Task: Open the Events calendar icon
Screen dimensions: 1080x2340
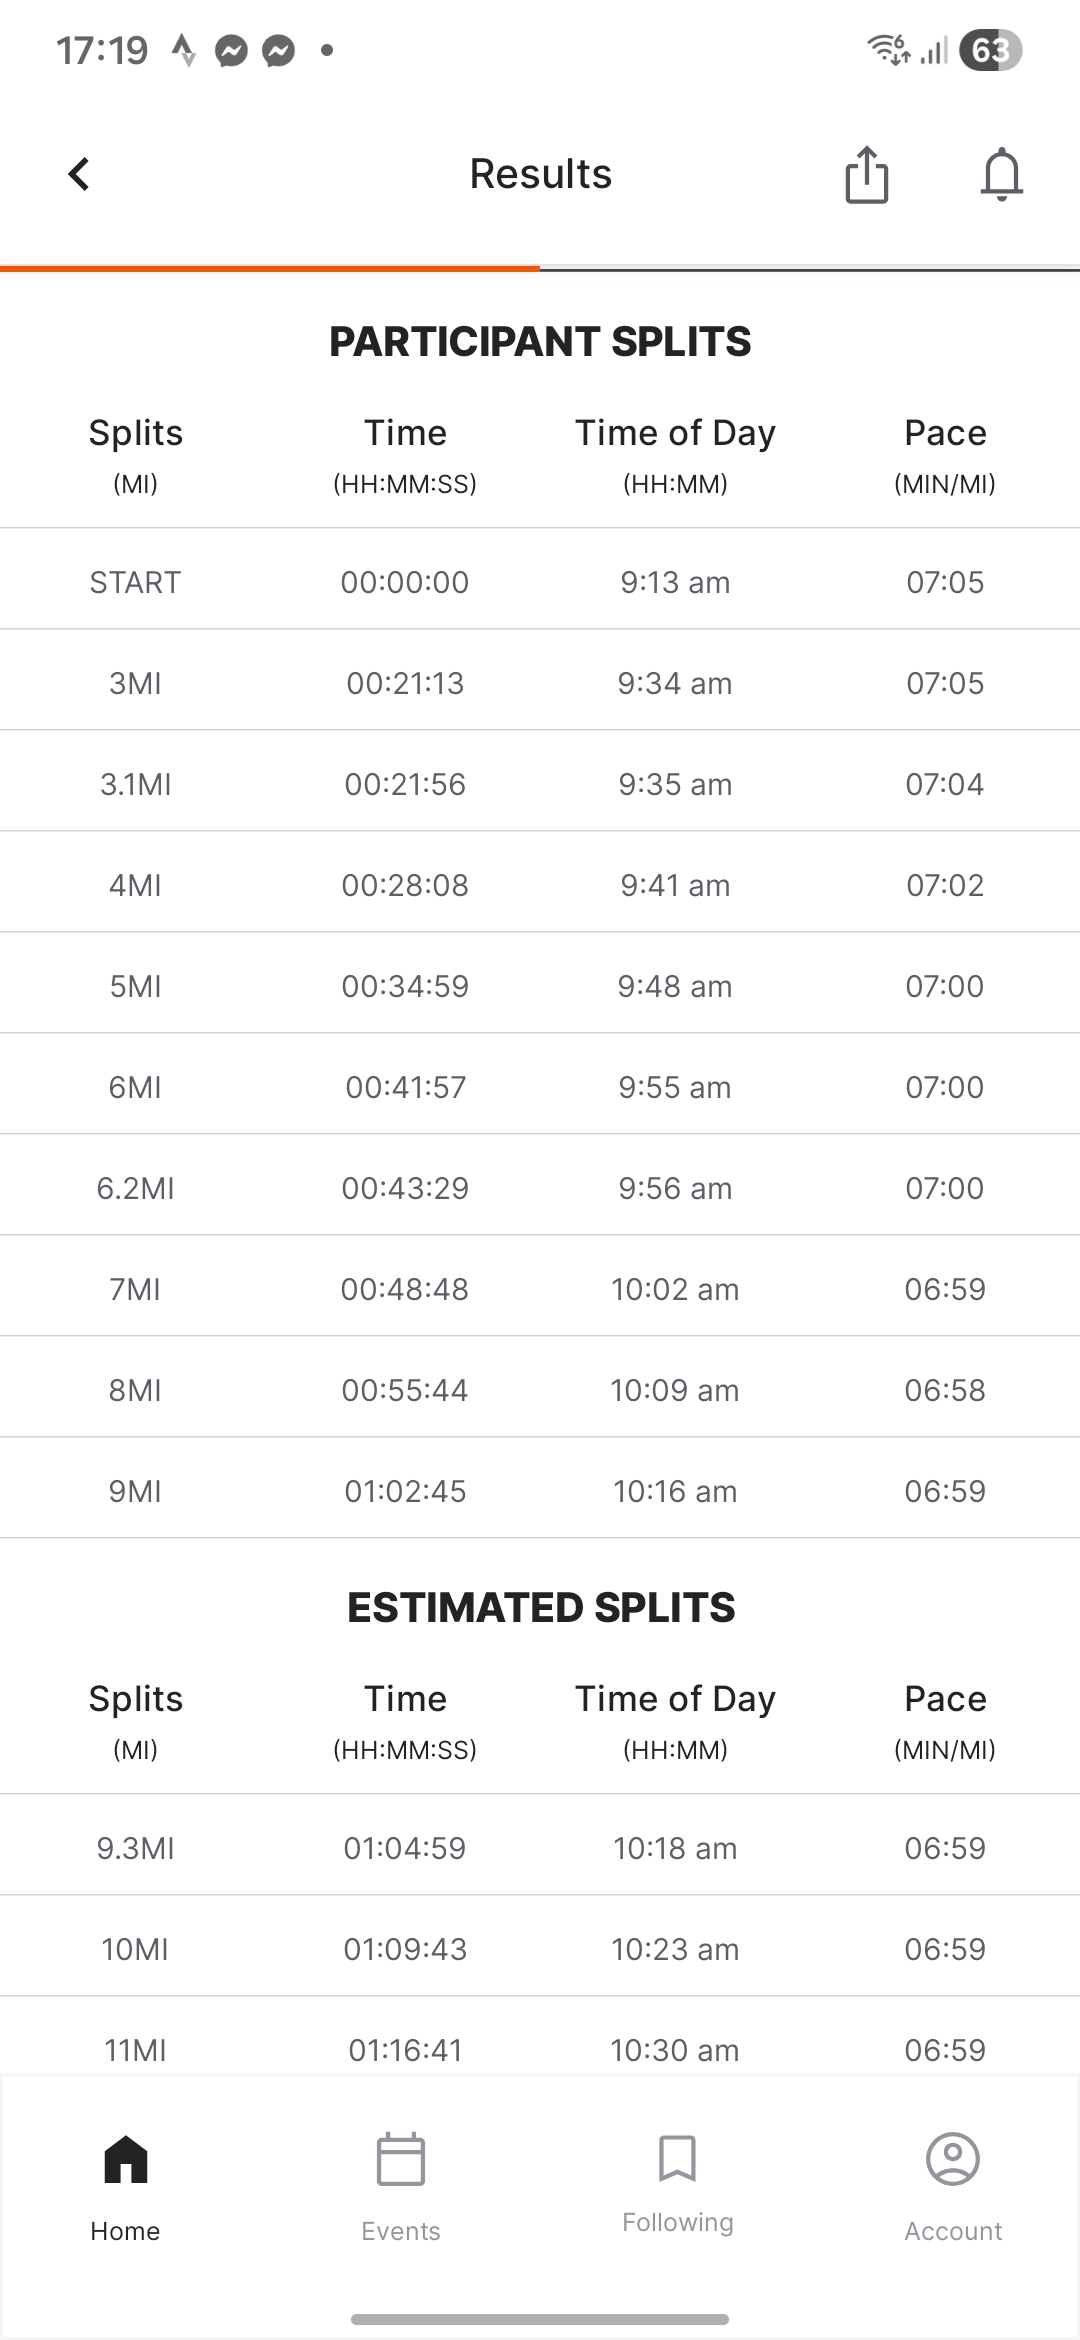Action: pos(401,2160)
